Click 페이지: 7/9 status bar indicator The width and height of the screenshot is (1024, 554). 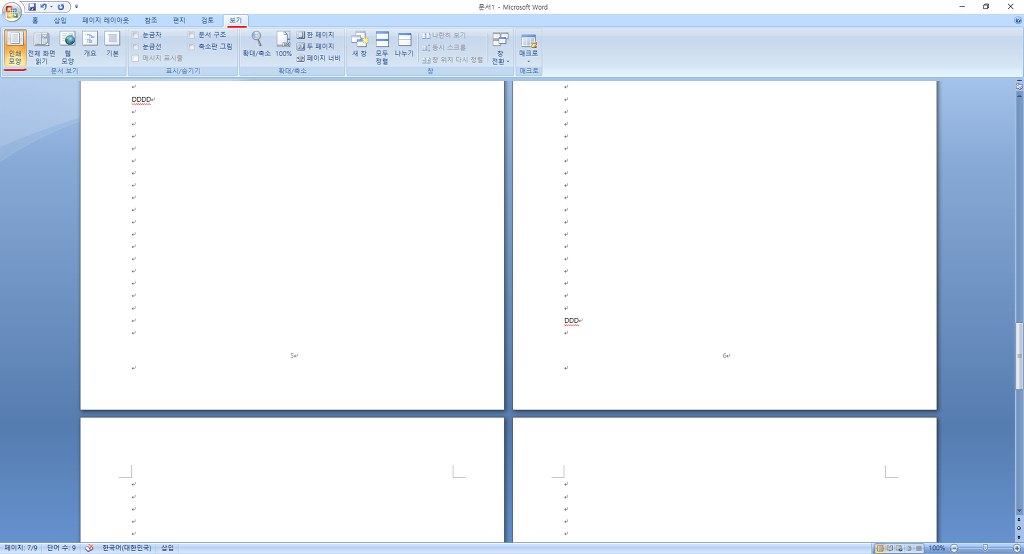coord(21,548)
